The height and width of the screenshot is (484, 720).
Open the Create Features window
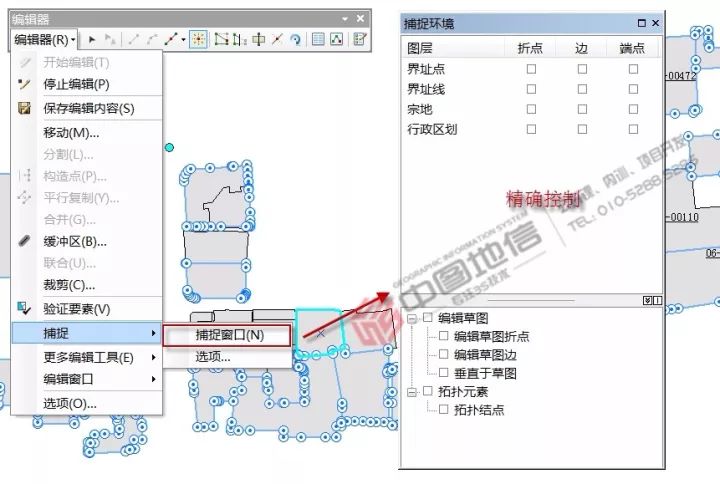[360, 39]
